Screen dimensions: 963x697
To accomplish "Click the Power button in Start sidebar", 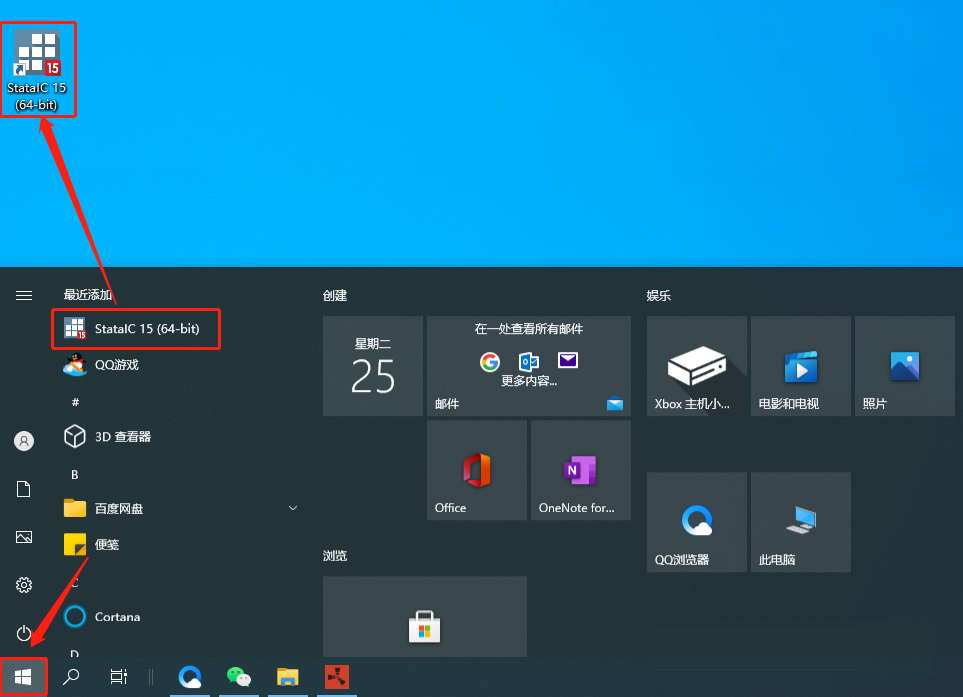I will [24, 633].
